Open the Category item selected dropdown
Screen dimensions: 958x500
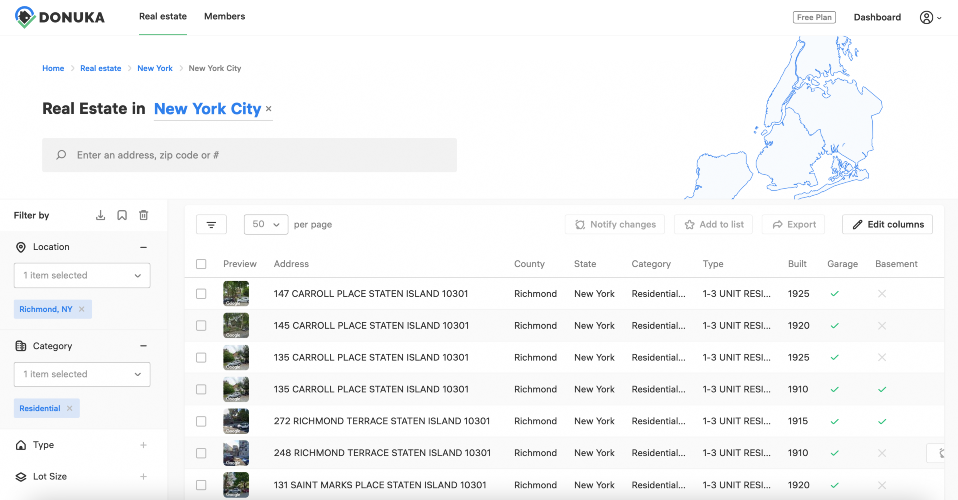click(x=82, y=374)
